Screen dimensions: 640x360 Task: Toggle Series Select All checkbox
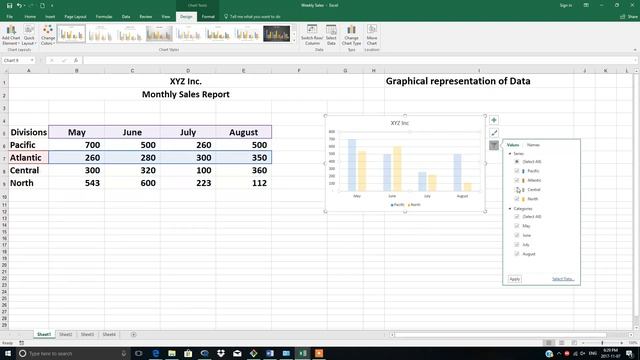pos(517,162)
